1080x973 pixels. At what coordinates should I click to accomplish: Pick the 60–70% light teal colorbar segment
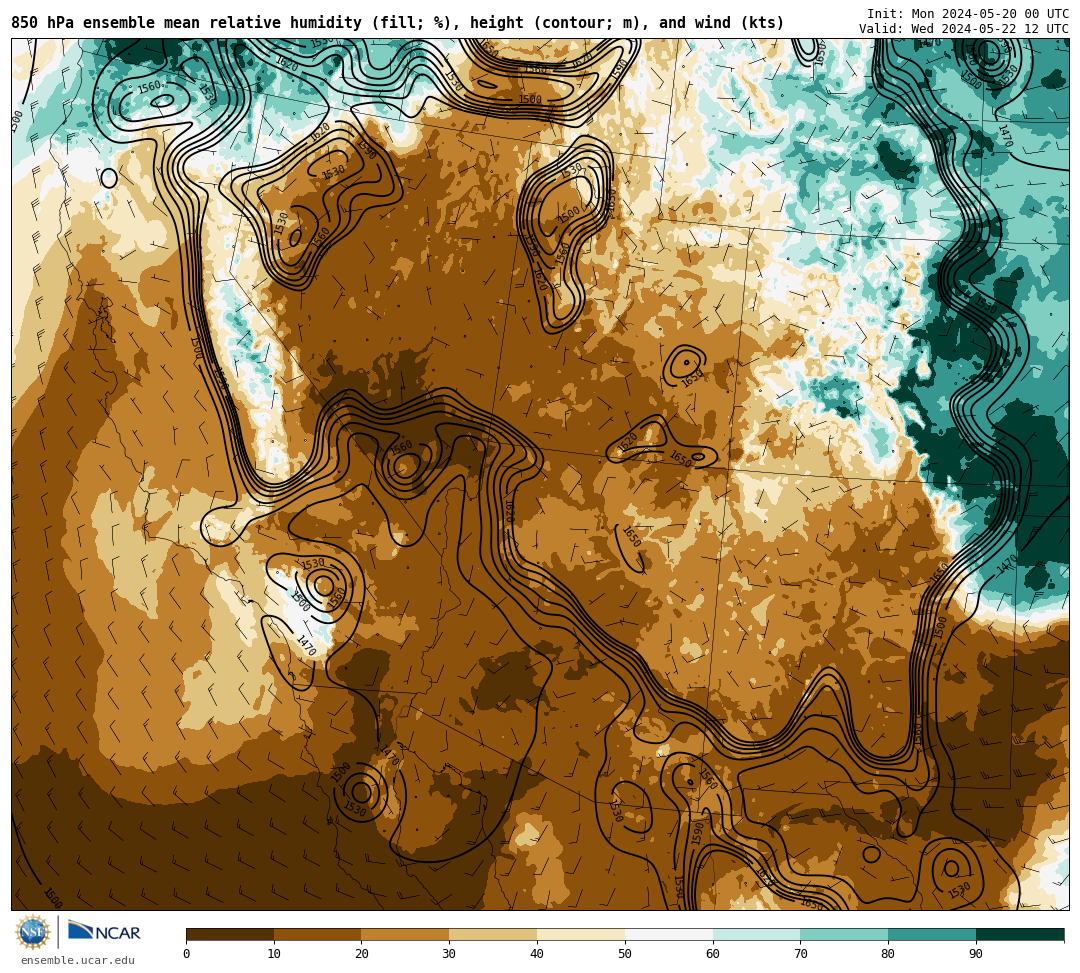click(757, 934)
